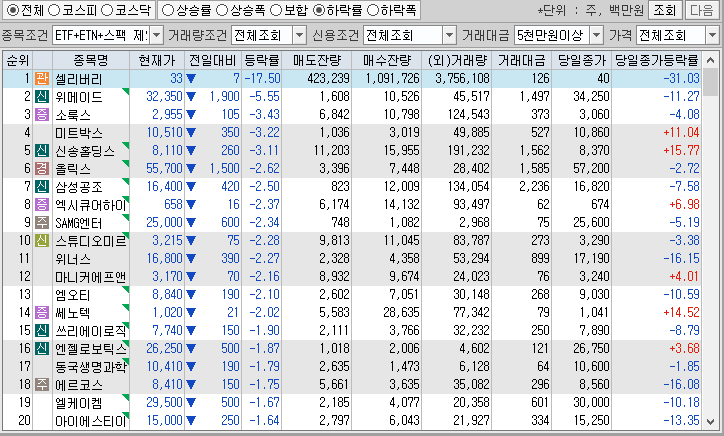The height and width of the screenshot is (436, 724).
Task: Open the 가격 dropdown
Action: tap(712, 35)
